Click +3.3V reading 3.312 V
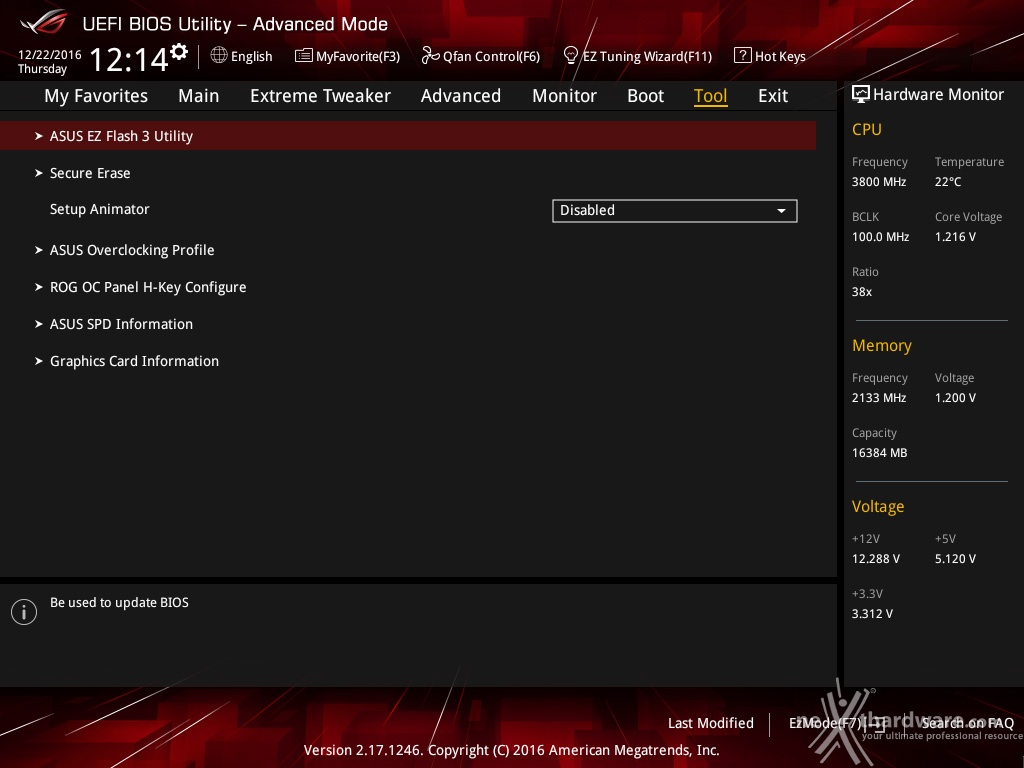The width and height of the screenshot is (1024, 768). (872, 613)
